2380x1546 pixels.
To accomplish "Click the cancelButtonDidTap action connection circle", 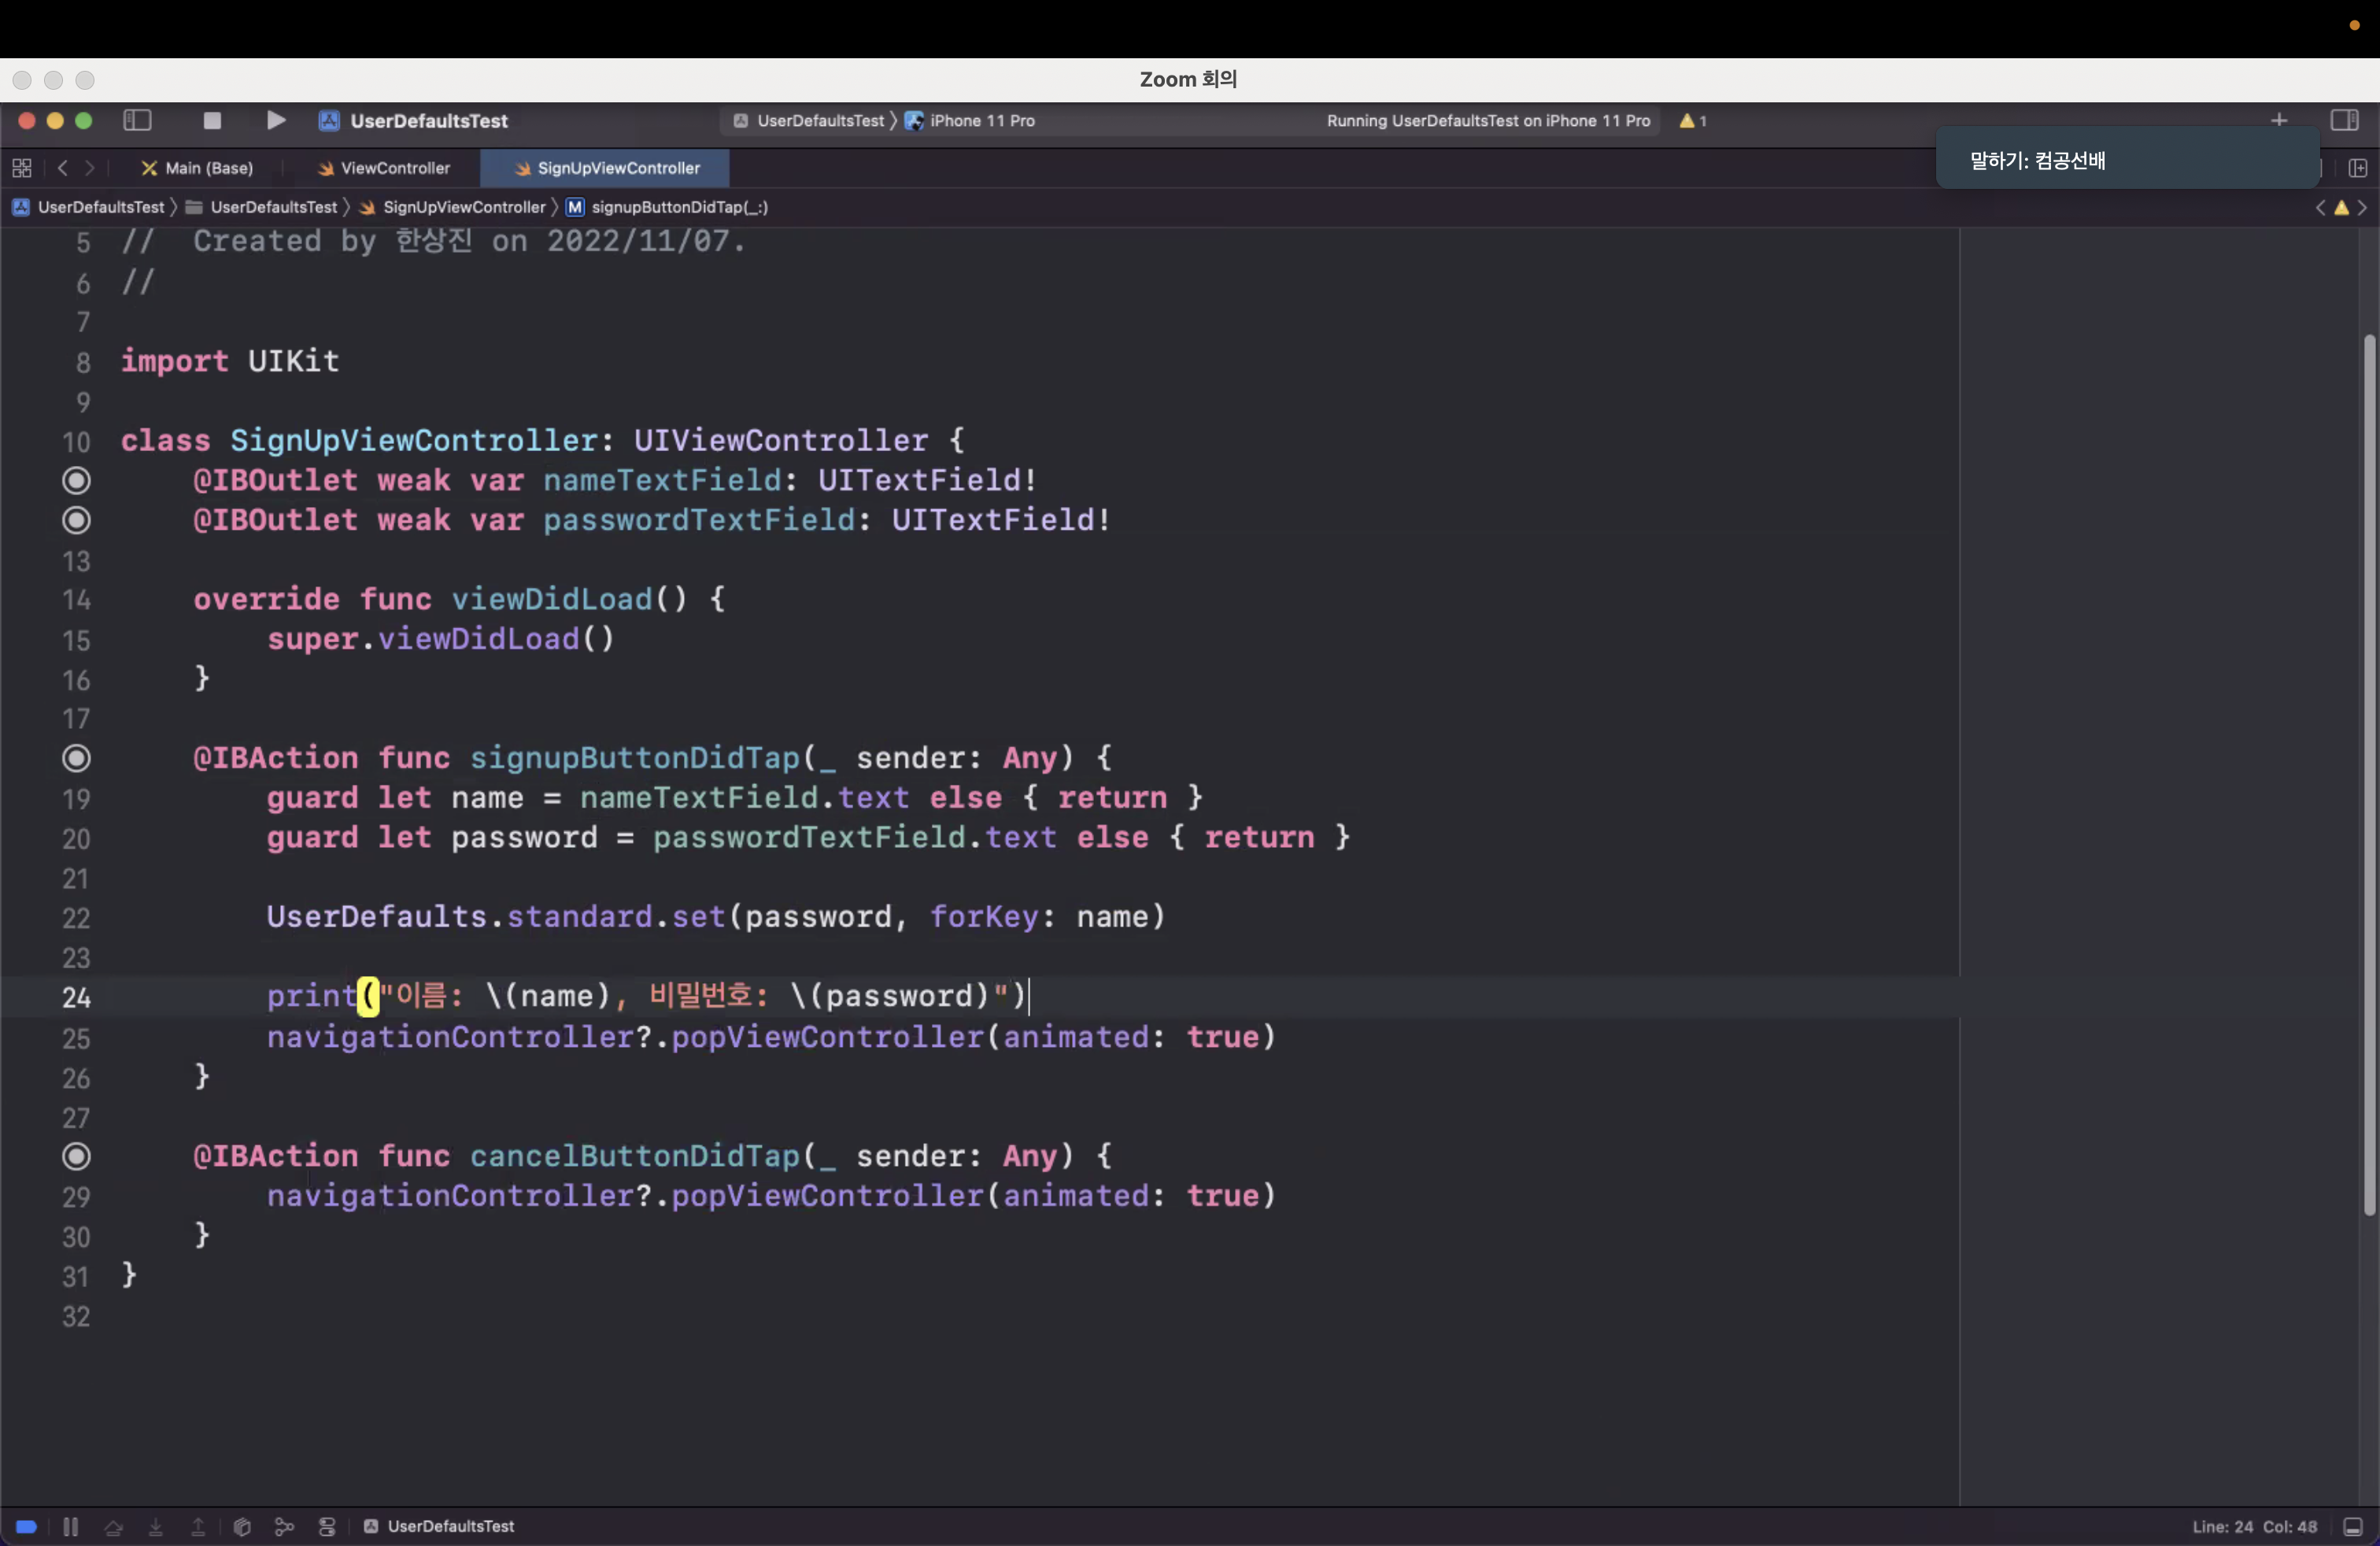I will point(76,1156).
